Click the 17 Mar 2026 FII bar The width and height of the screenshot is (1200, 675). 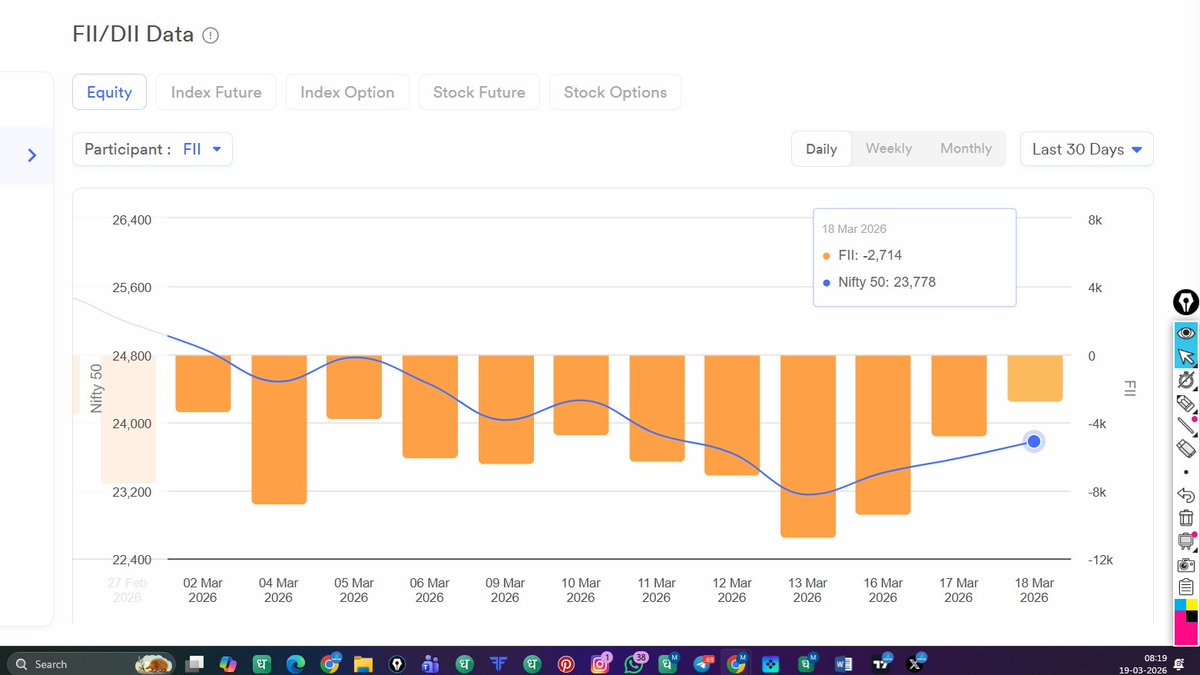pyautogui.click(x=959, y=396)
